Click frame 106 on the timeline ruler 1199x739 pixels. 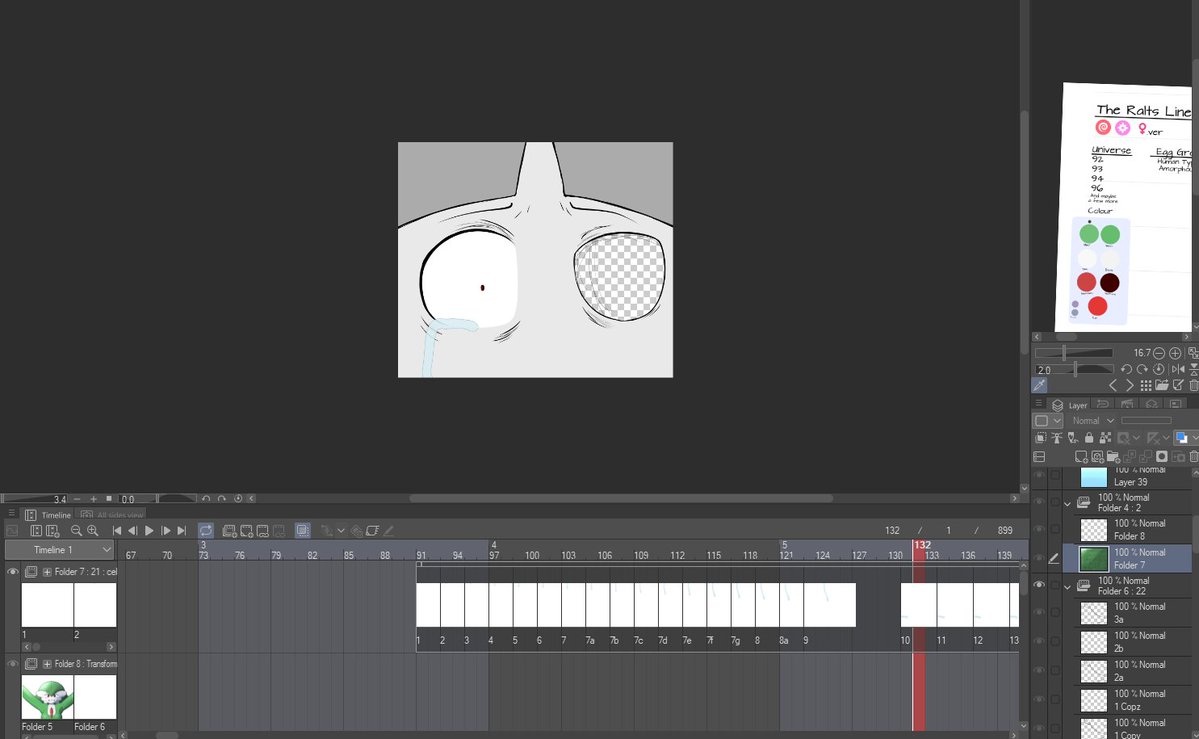604,555
